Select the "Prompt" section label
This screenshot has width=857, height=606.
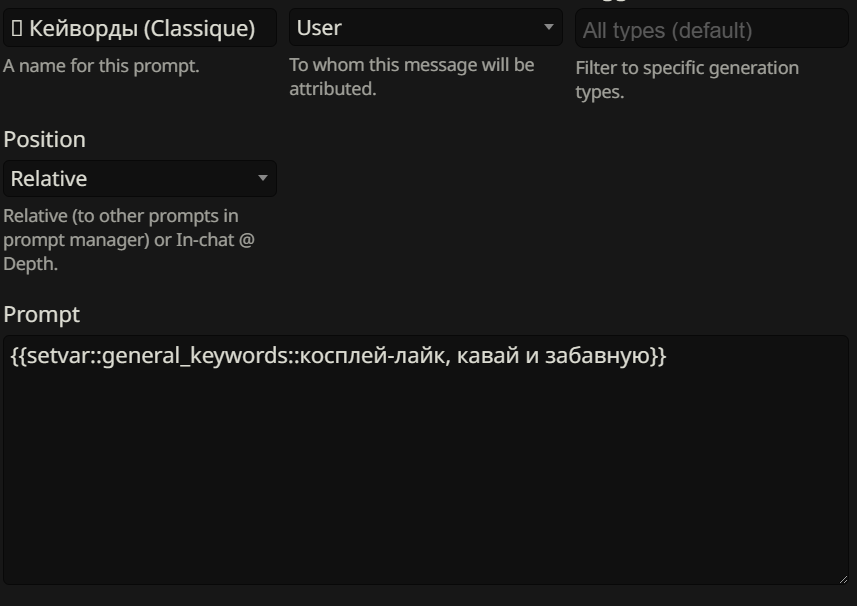42,314
